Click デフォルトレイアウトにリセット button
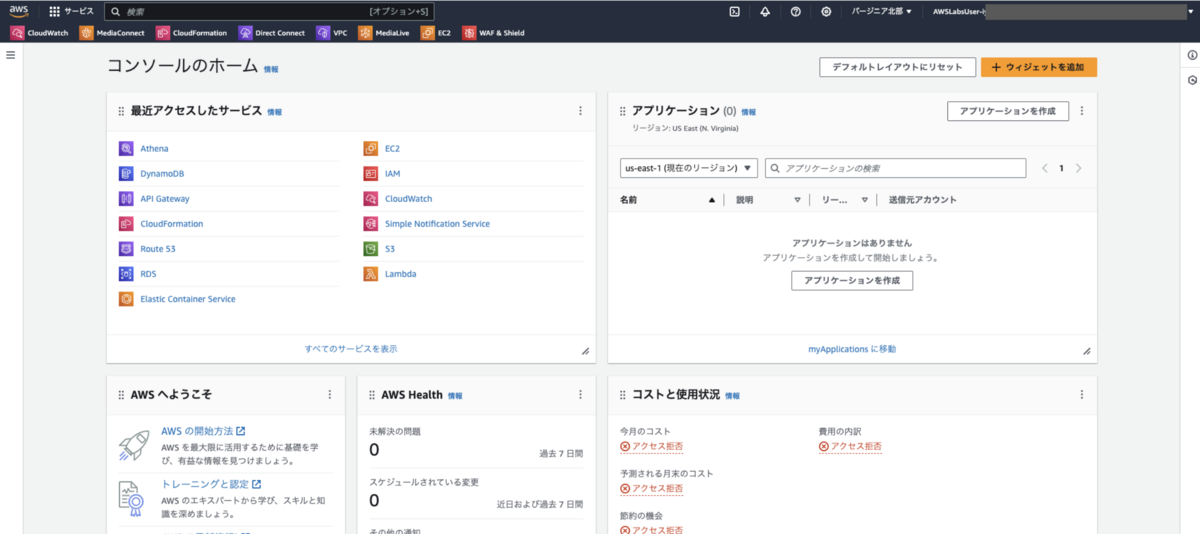This screenshot has width=1200, height=534. (x=897, y=67)
